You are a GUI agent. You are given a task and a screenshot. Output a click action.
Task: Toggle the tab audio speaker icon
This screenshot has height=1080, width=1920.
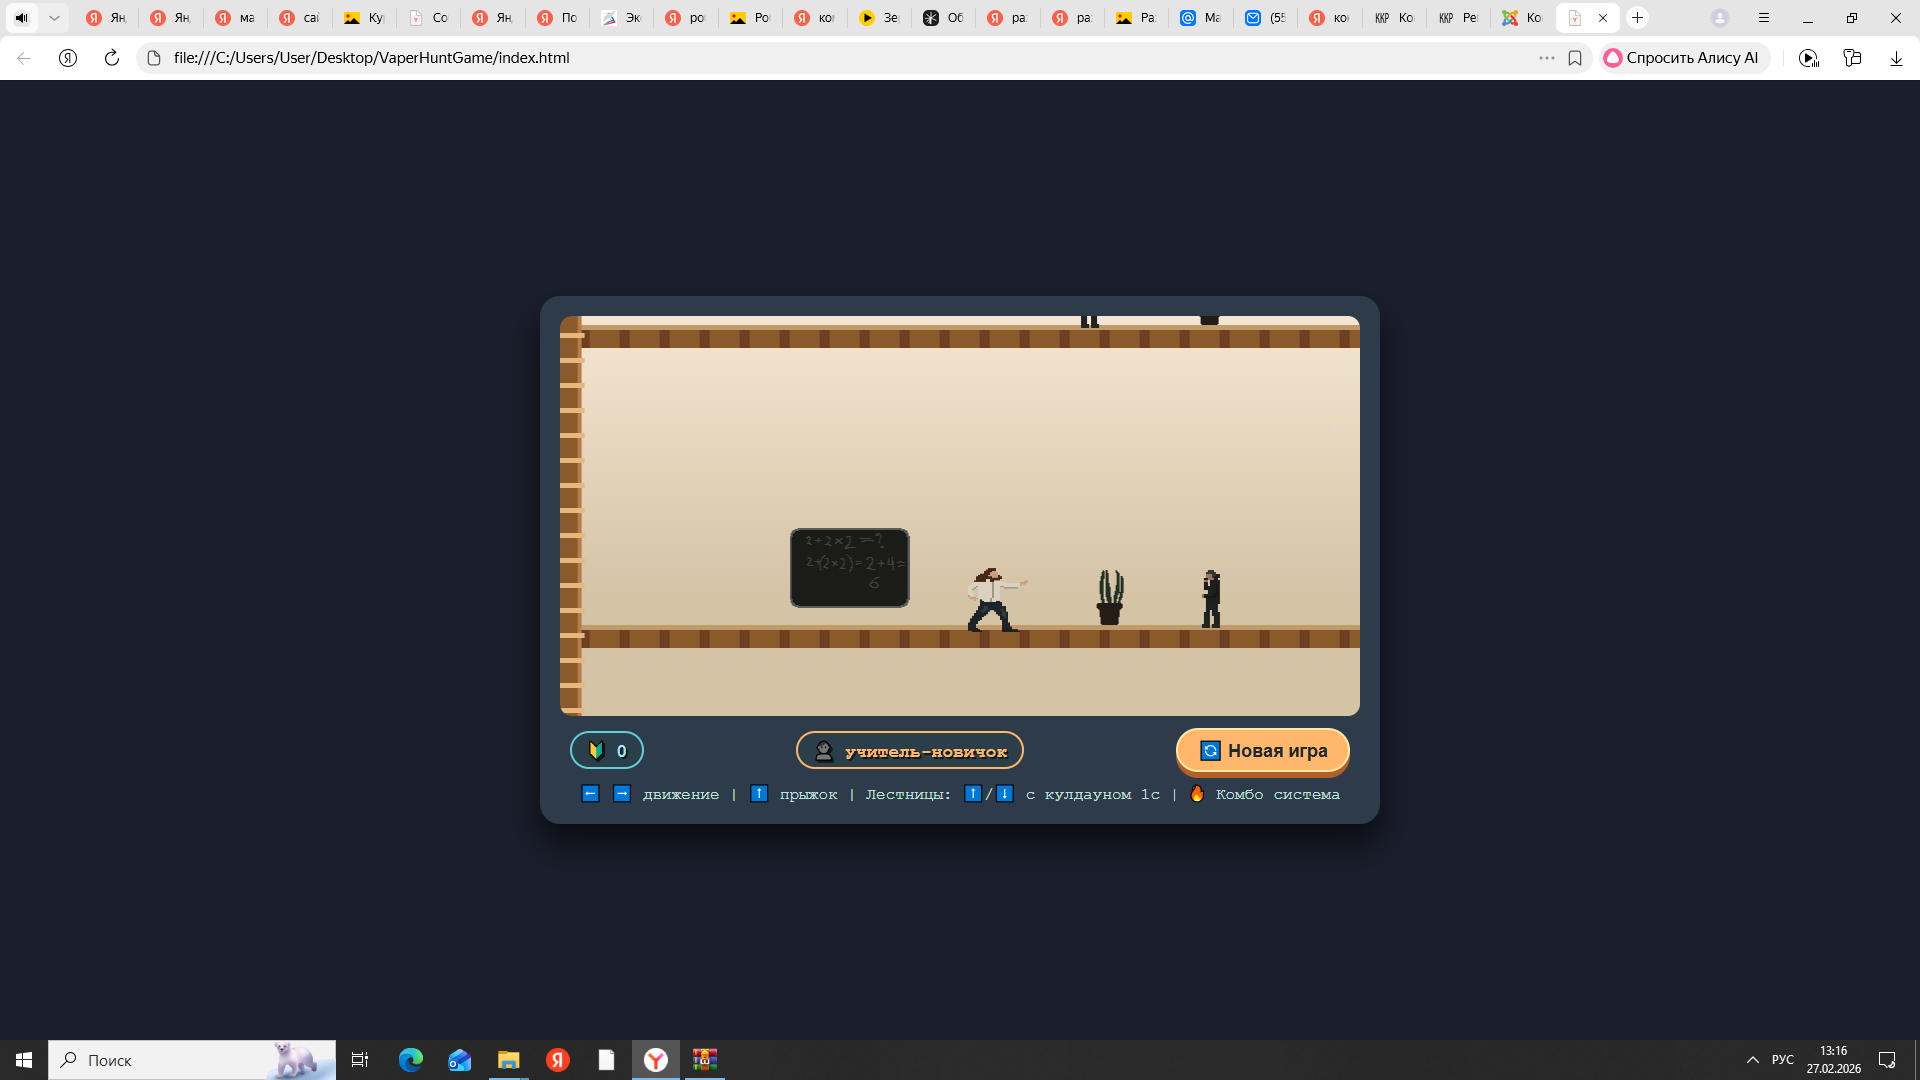(x=21, y=18)
